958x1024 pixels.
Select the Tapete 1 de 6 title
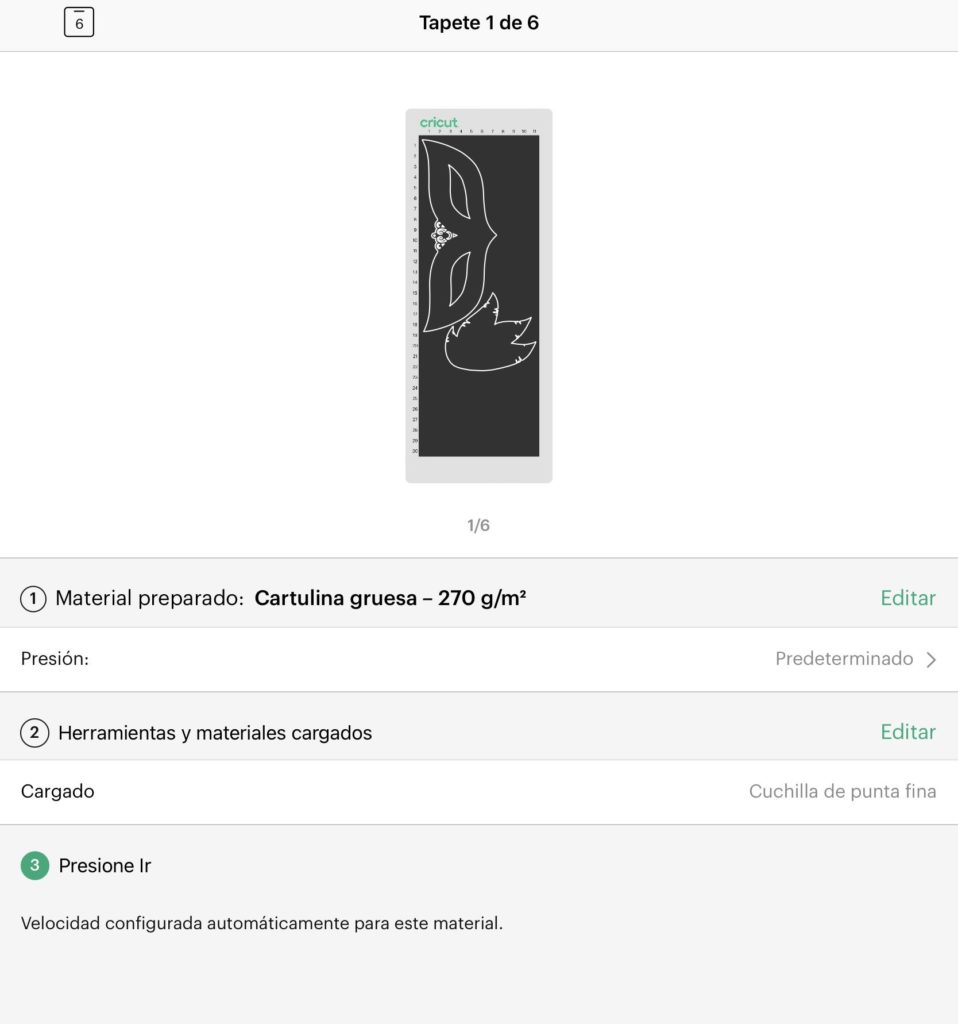point(479,23)
